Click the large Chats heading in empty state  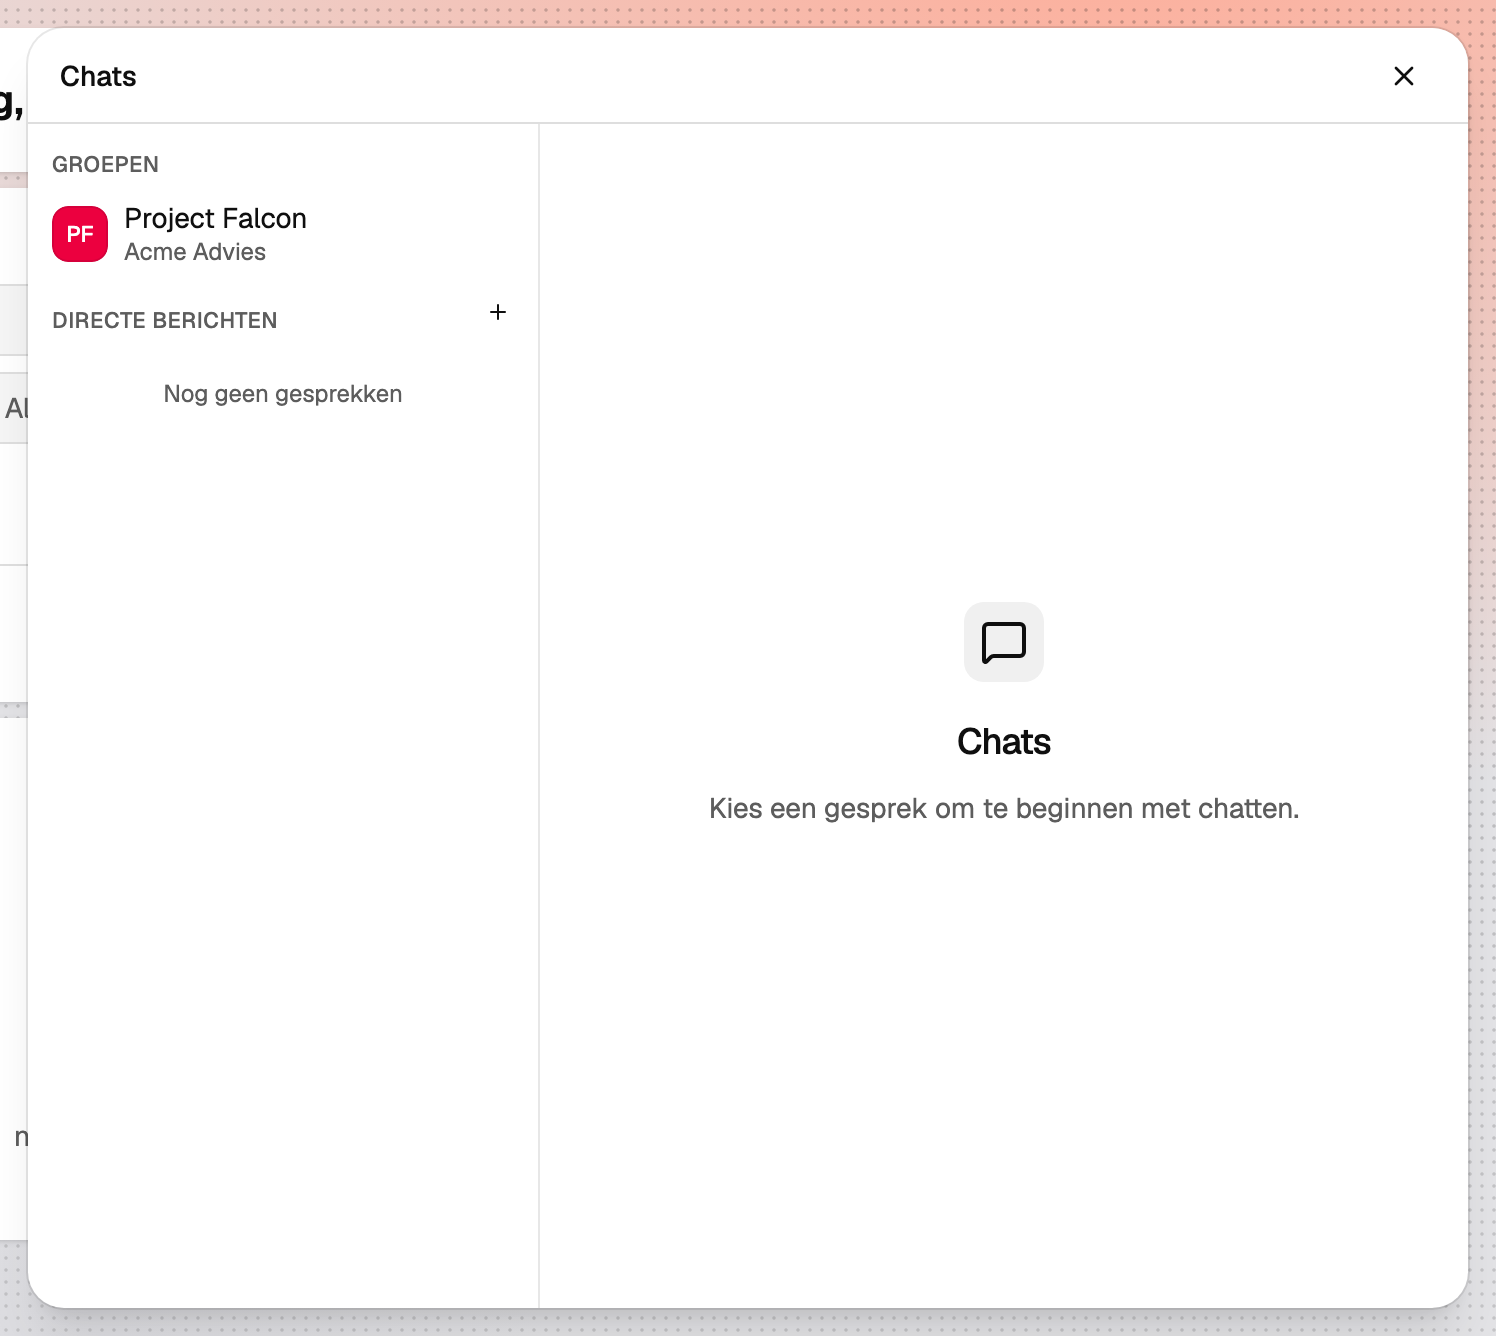pos(1004,742)
